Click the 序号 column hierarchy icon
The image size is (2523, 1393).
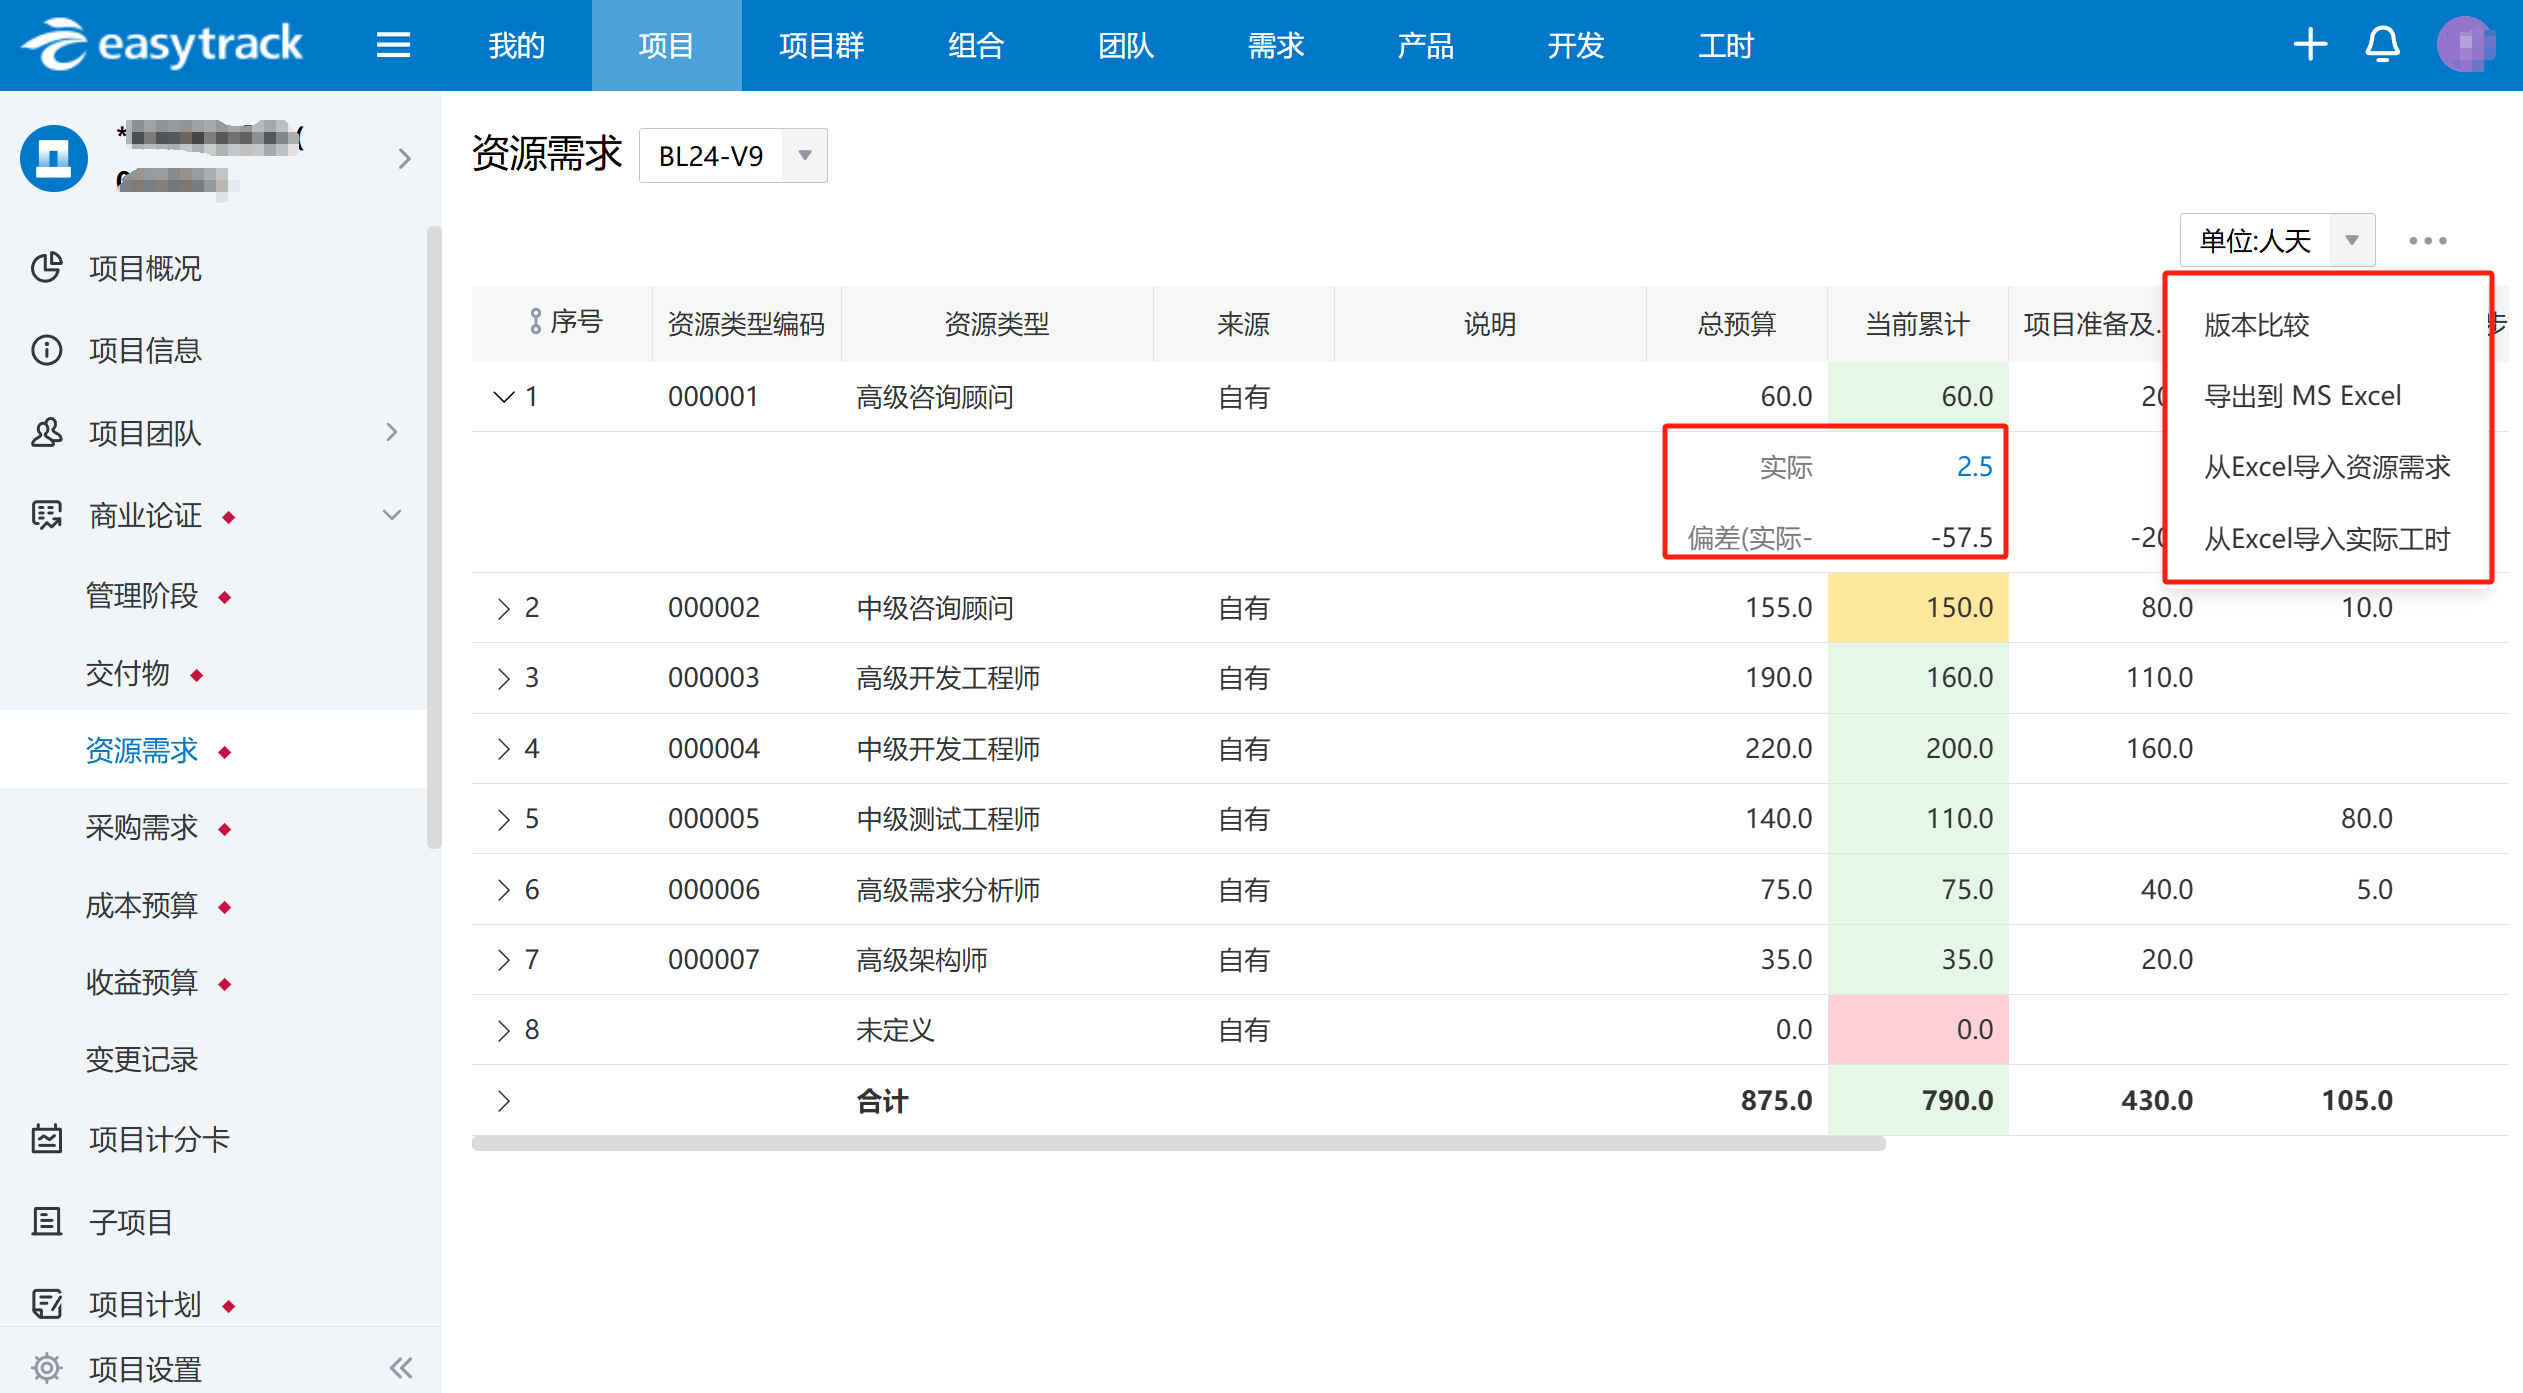tap(536, 322)
